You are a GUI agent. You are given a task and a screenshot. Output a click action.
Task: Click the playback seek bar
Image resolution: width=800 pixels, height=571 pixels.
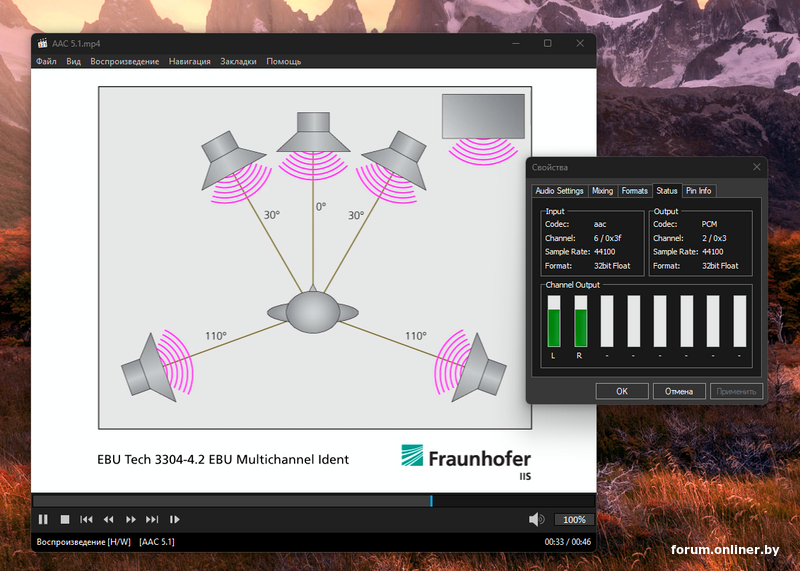[x=300, y=500]
